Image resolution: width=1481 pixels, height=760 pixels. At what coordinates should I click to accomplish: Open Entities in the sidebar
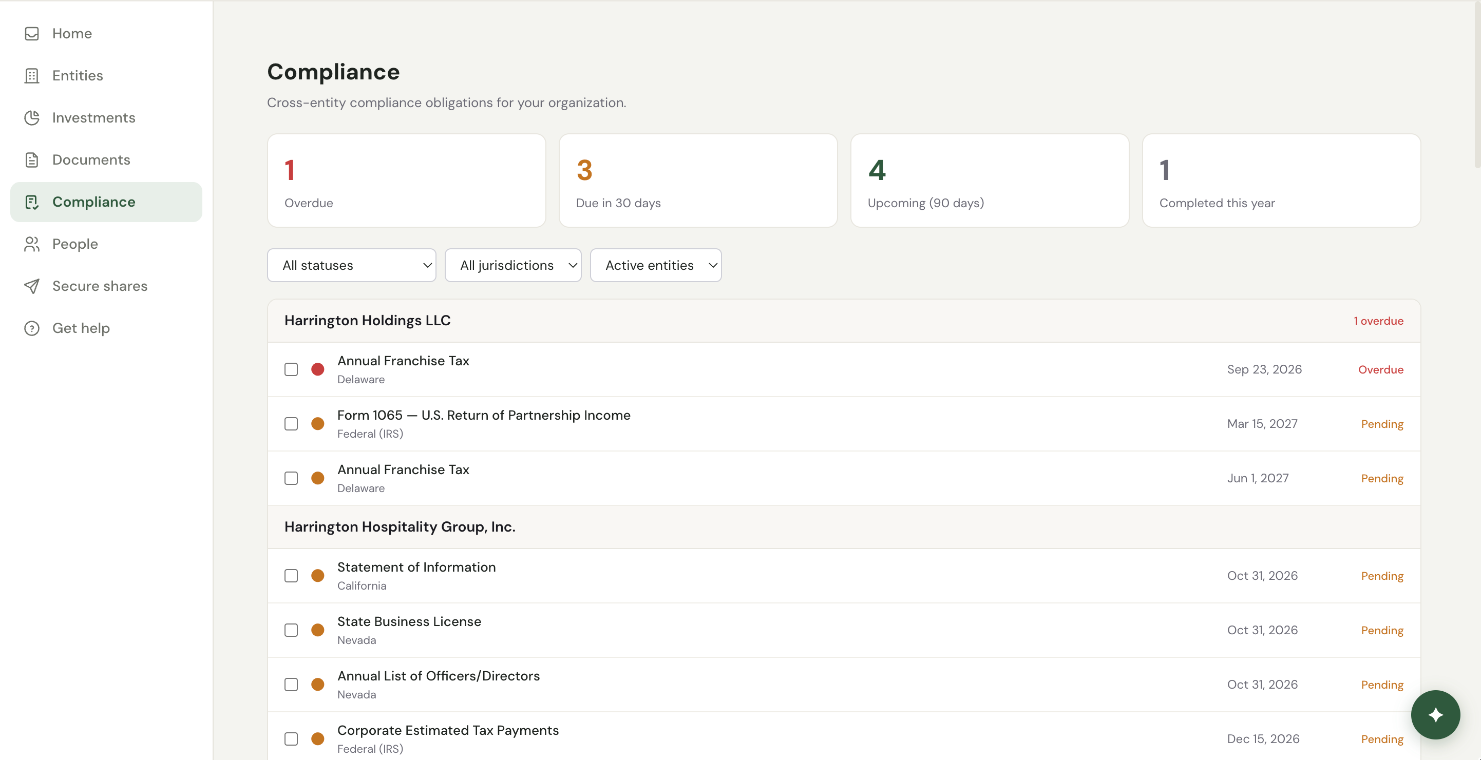tap(106, 76)
